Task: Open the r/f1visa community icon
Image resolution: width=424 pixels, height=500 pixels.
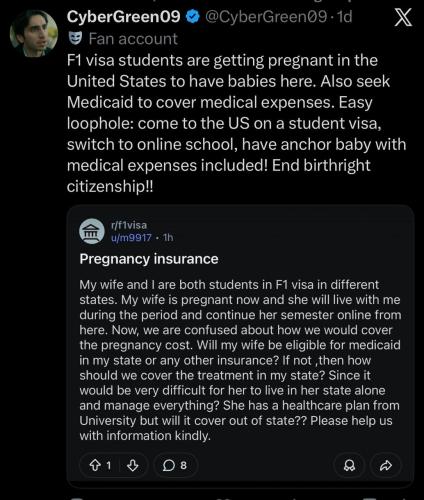Action: (x=92, y=231)
